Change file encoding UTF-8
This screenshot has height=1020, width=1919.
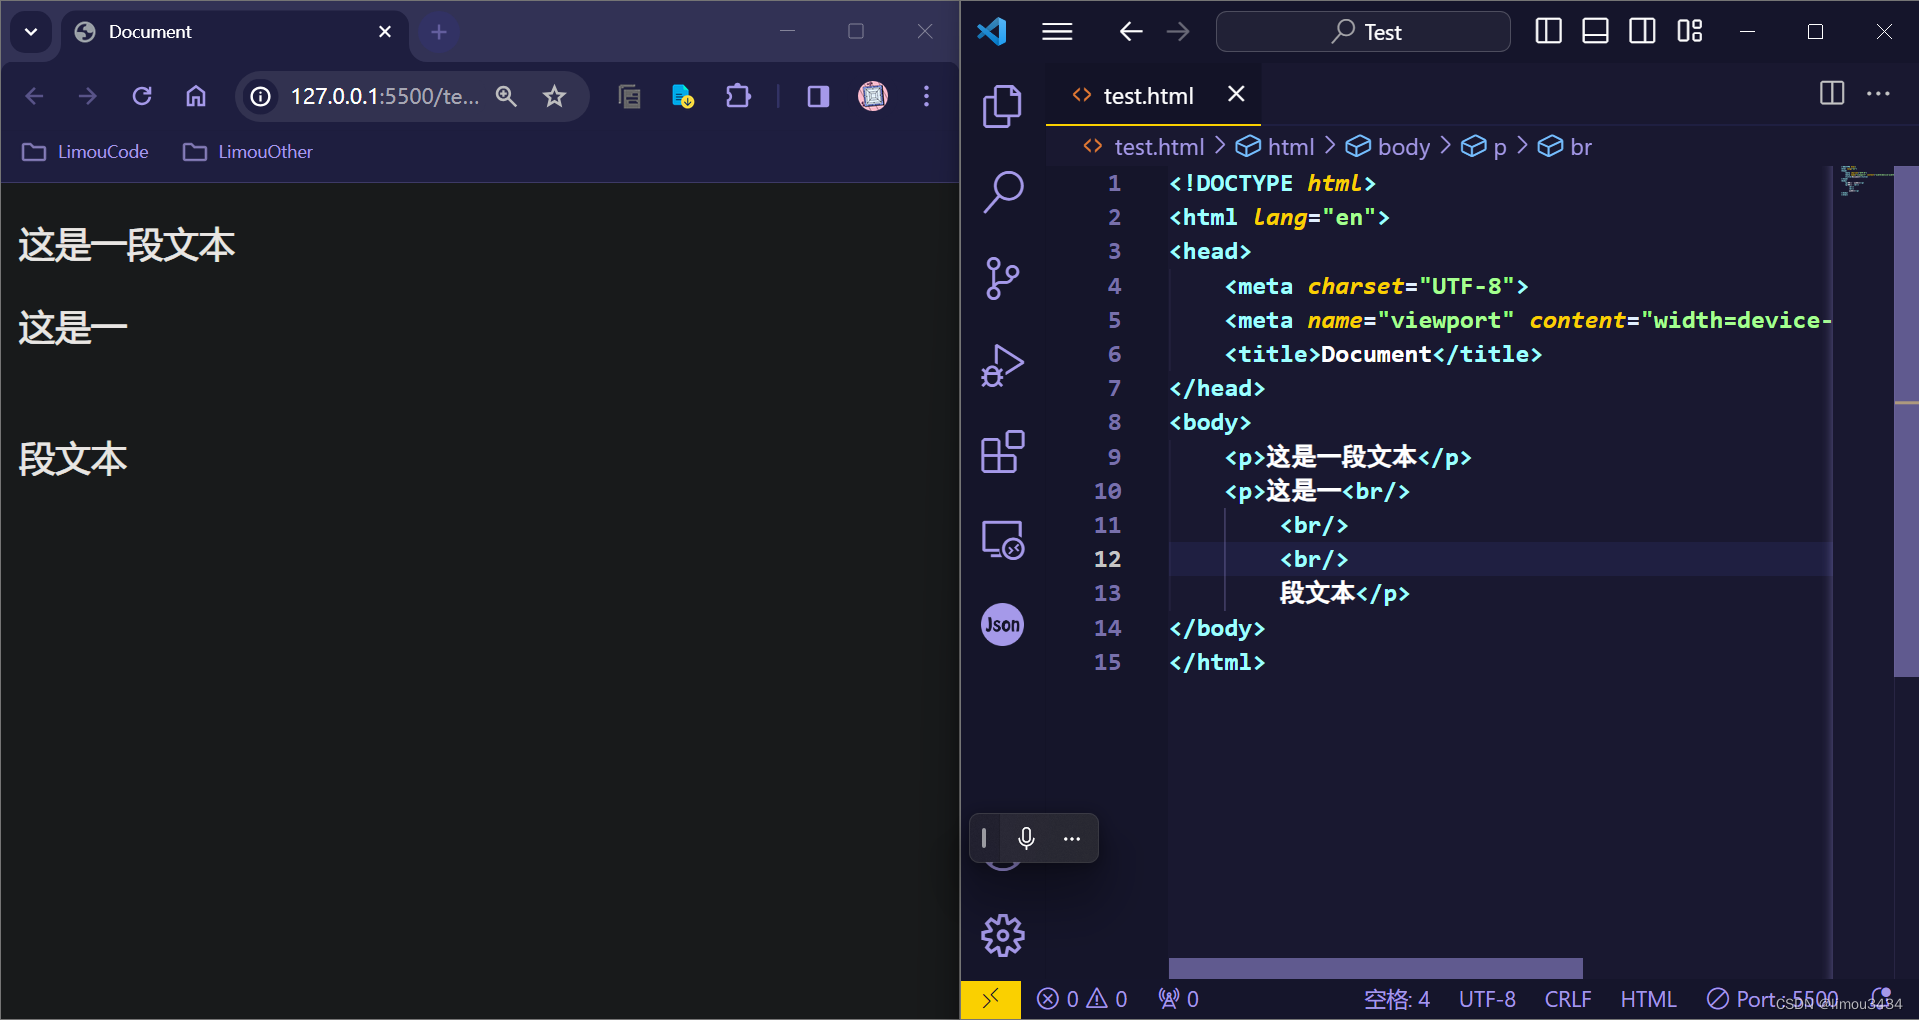(1487, 999)
